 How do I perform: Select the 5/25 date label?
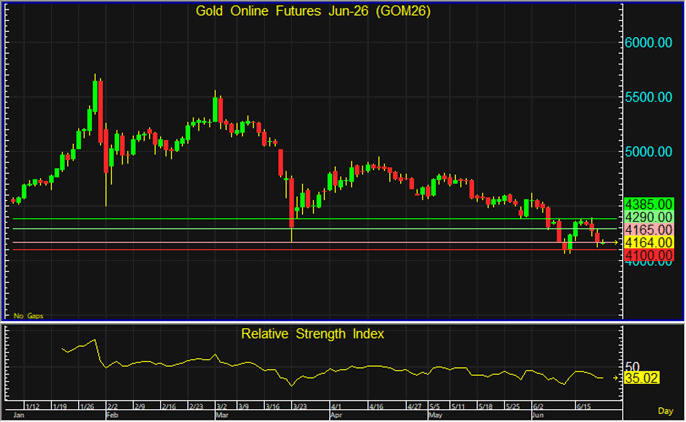(x=513, y=407)
